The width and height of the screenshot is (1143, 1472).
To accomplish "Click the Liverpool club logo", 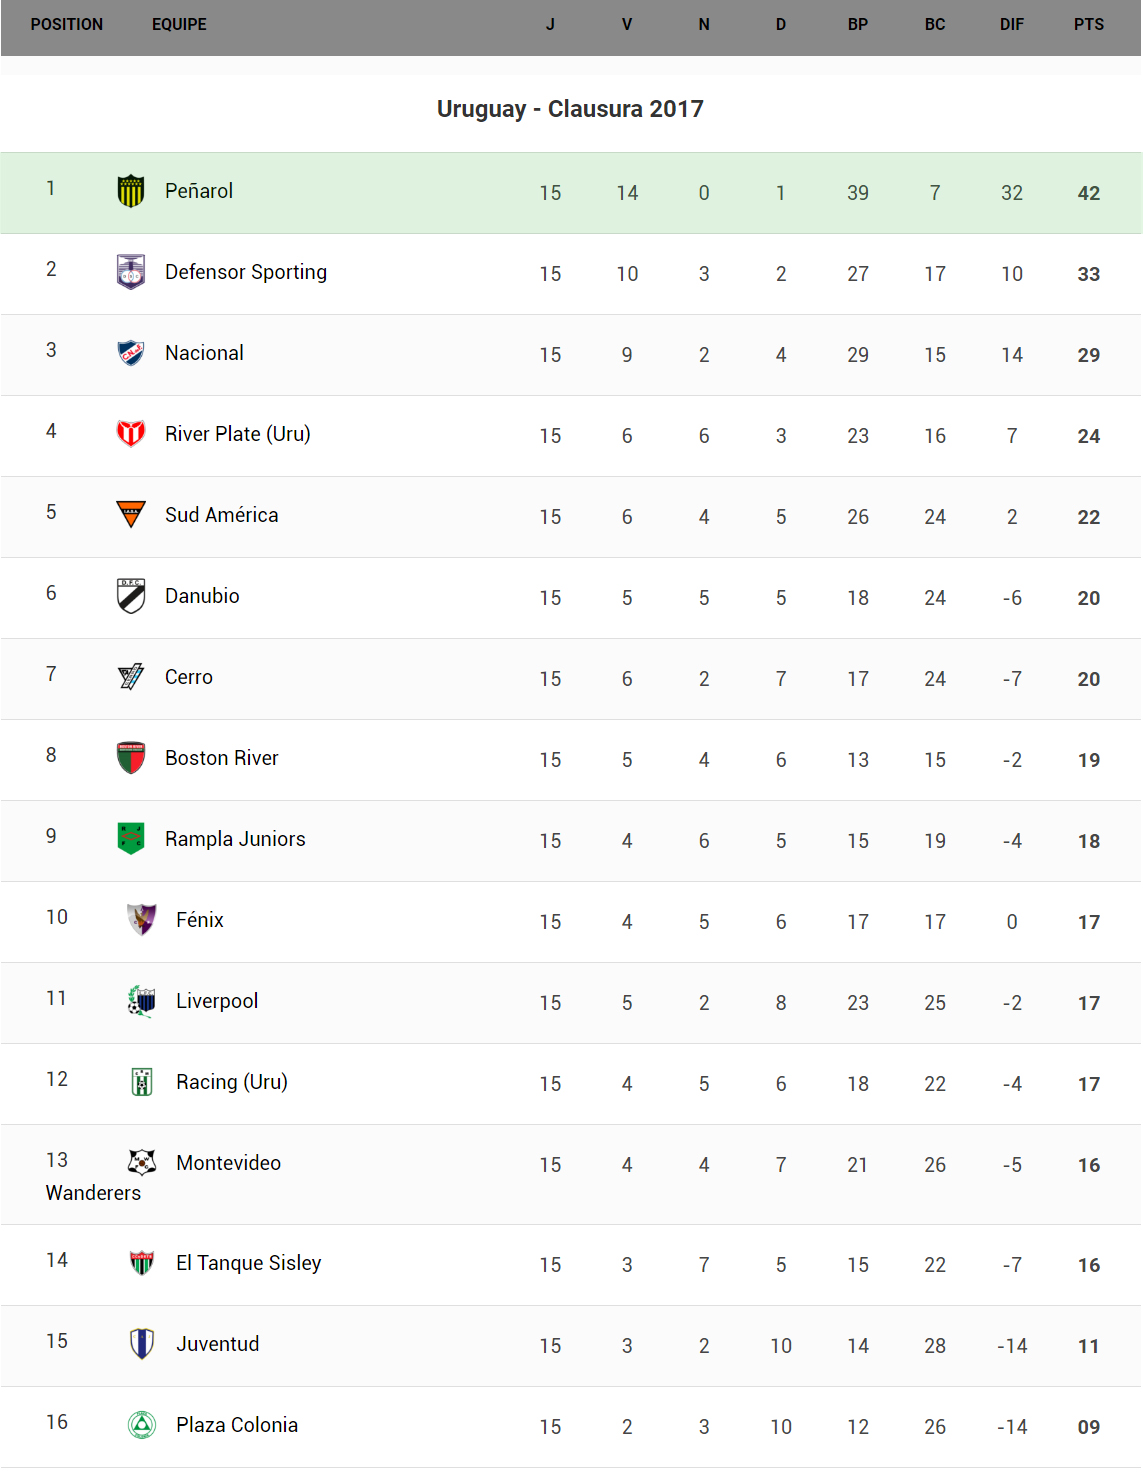I will point(142,1001).
